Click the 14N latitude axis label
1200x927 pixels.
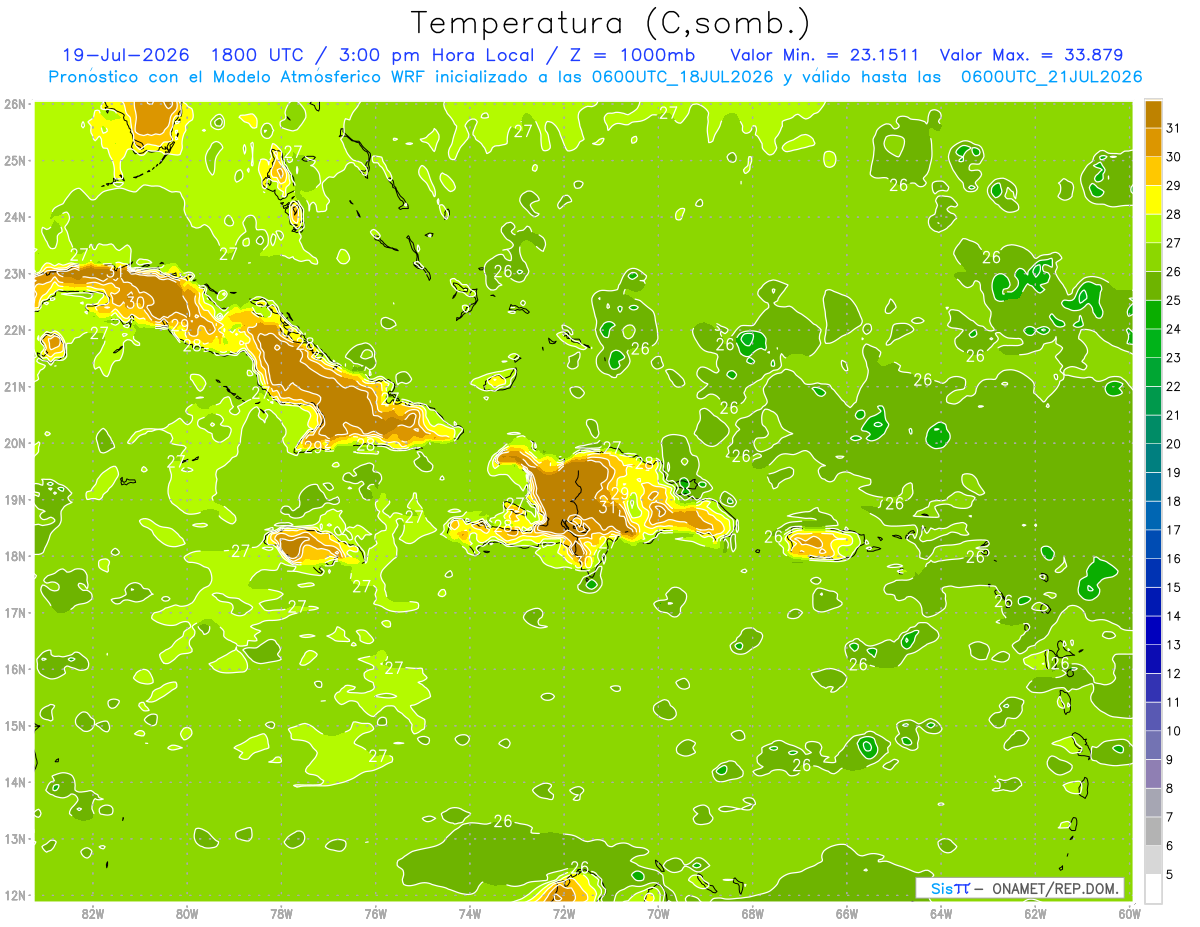[15, 782]
